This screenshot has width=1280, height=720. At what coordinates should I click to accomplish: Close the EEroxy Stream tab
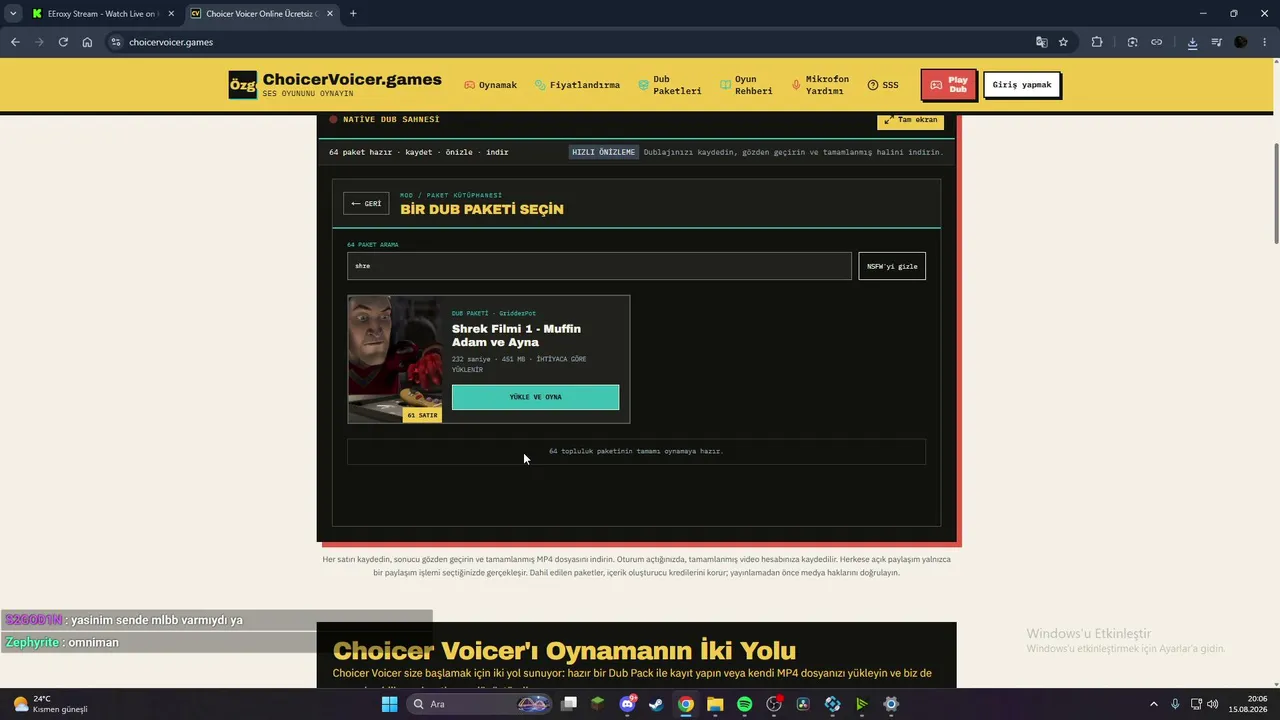[x=171, y=14]
